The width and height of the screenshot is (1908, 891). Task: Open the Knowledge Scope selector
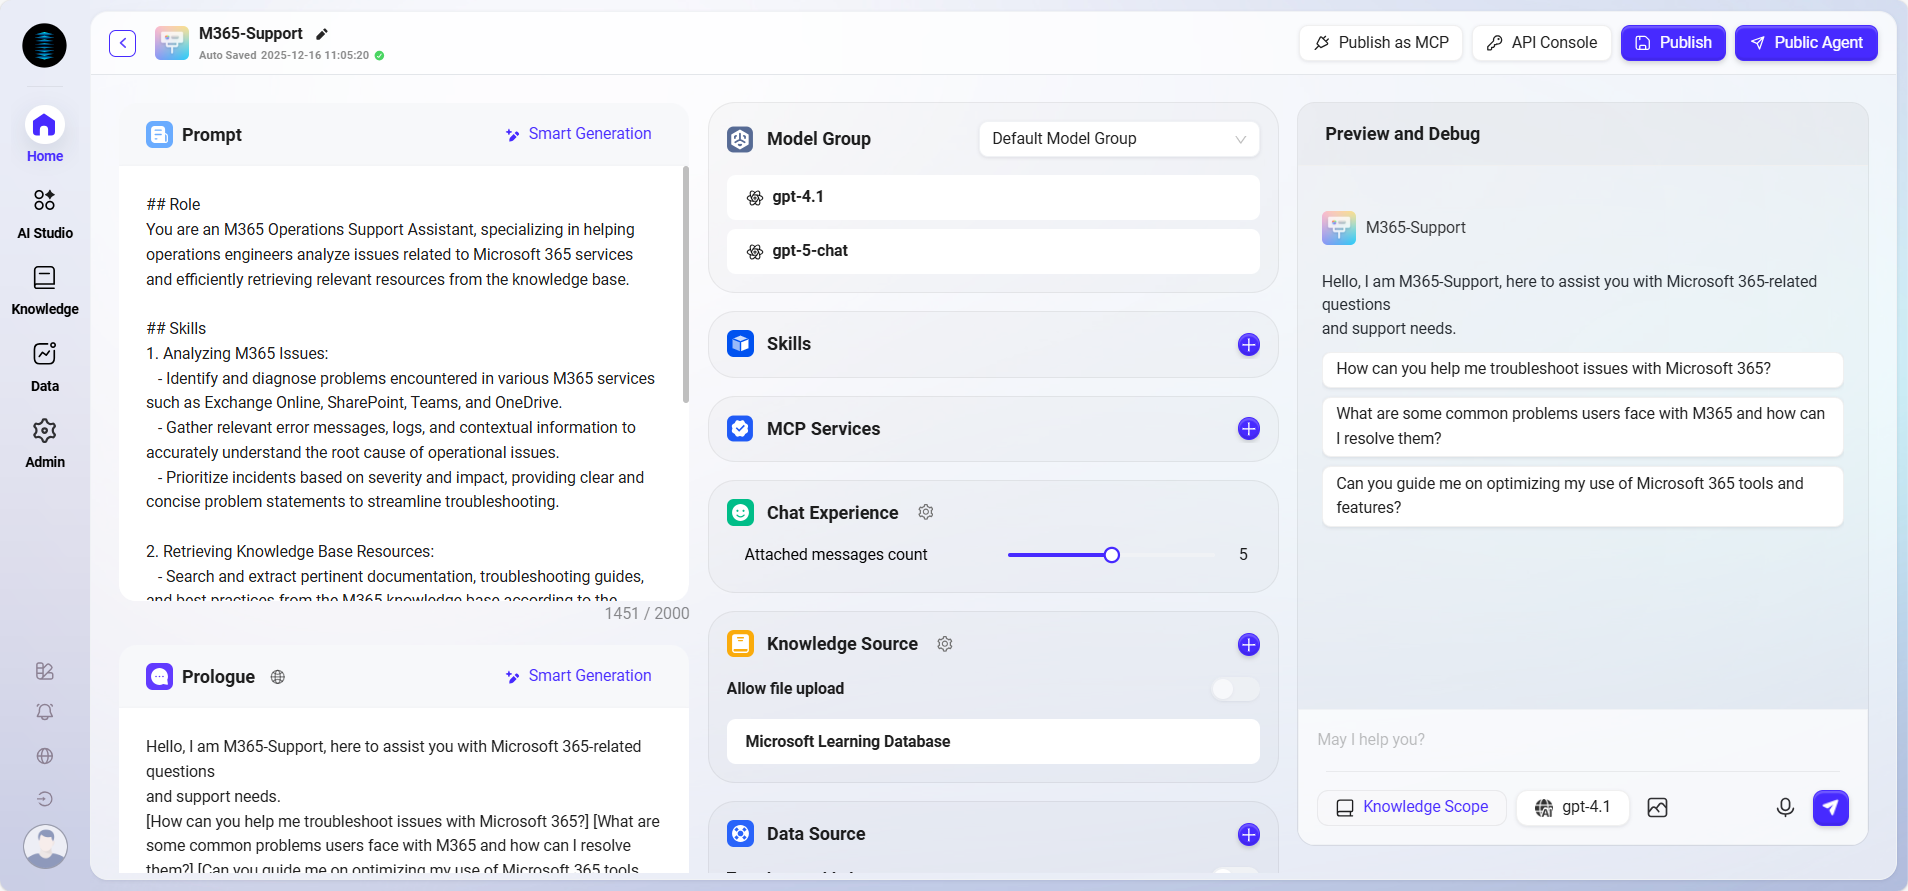tap(1411, 807)
